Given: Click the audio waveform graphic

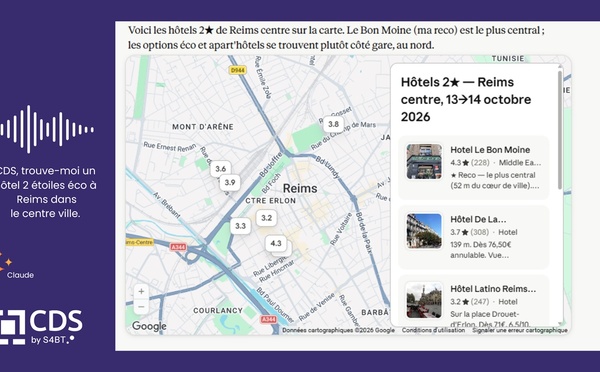Looking at the screenshot, I should click(47, 129).
